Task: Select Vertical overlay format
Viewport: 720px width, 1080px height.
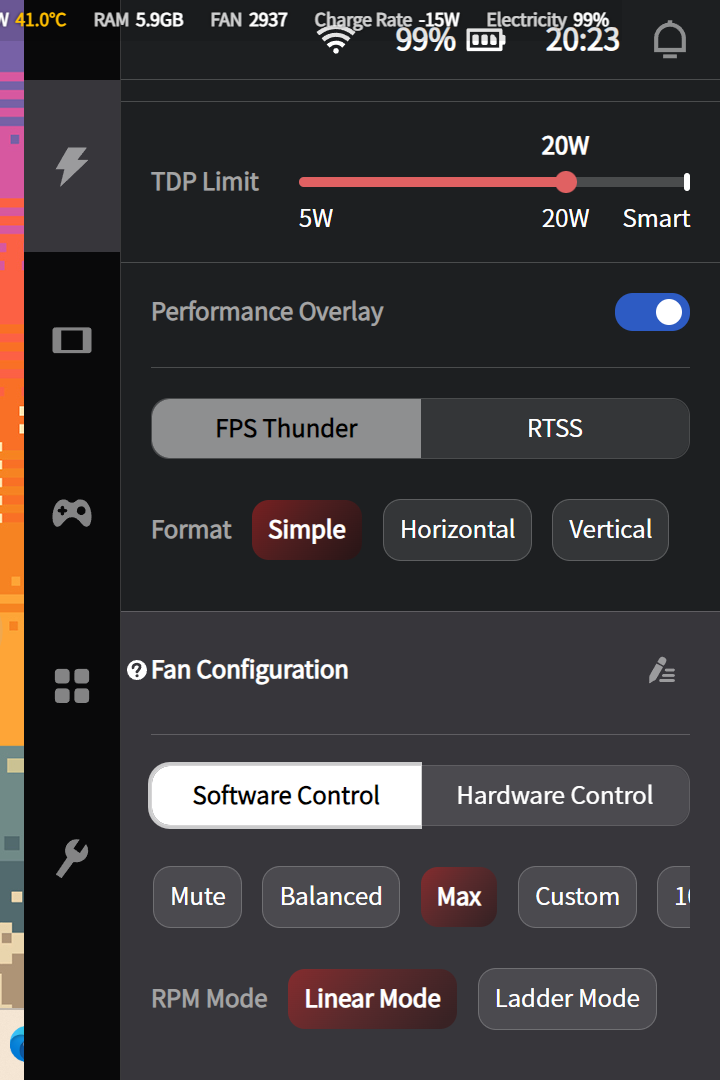Action: coord(610,530)
